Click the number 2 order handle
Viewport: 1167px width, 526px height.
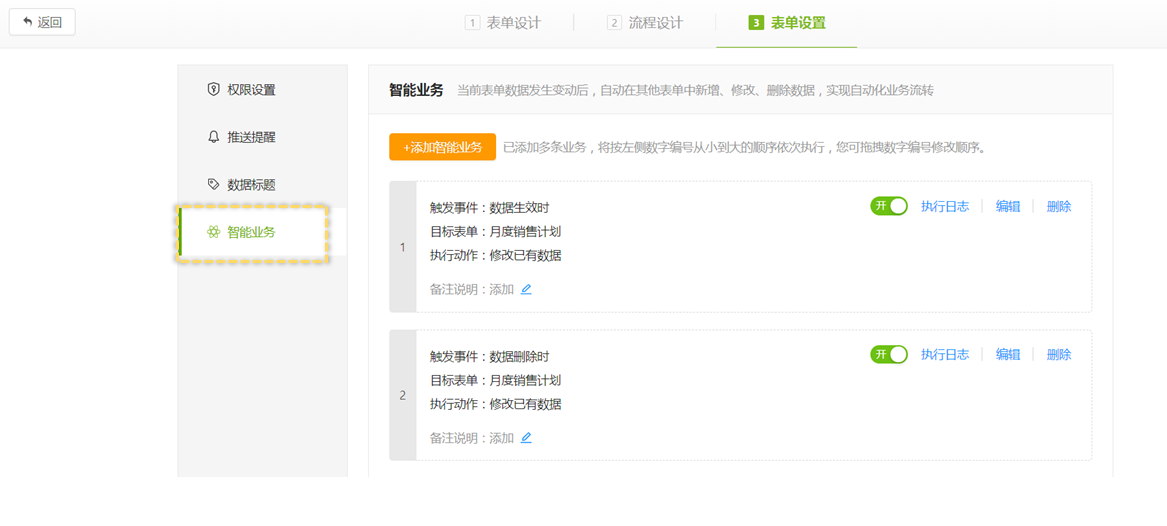[403, 395]
